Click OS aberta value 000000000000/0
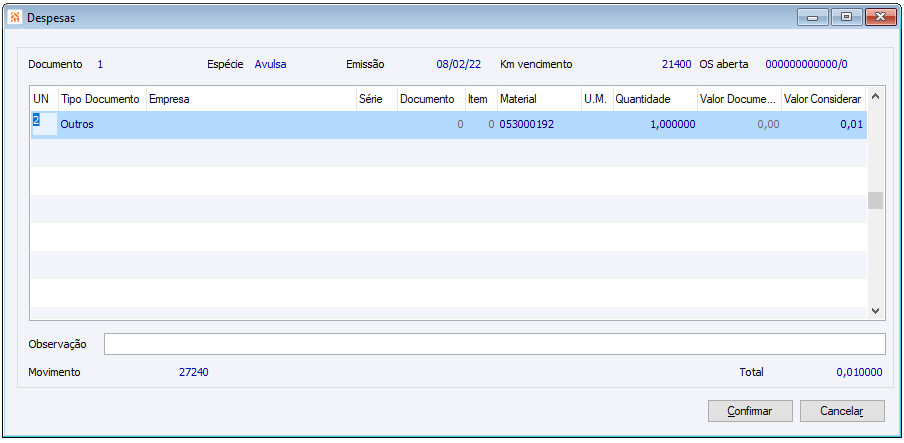 tap(807, 65)
